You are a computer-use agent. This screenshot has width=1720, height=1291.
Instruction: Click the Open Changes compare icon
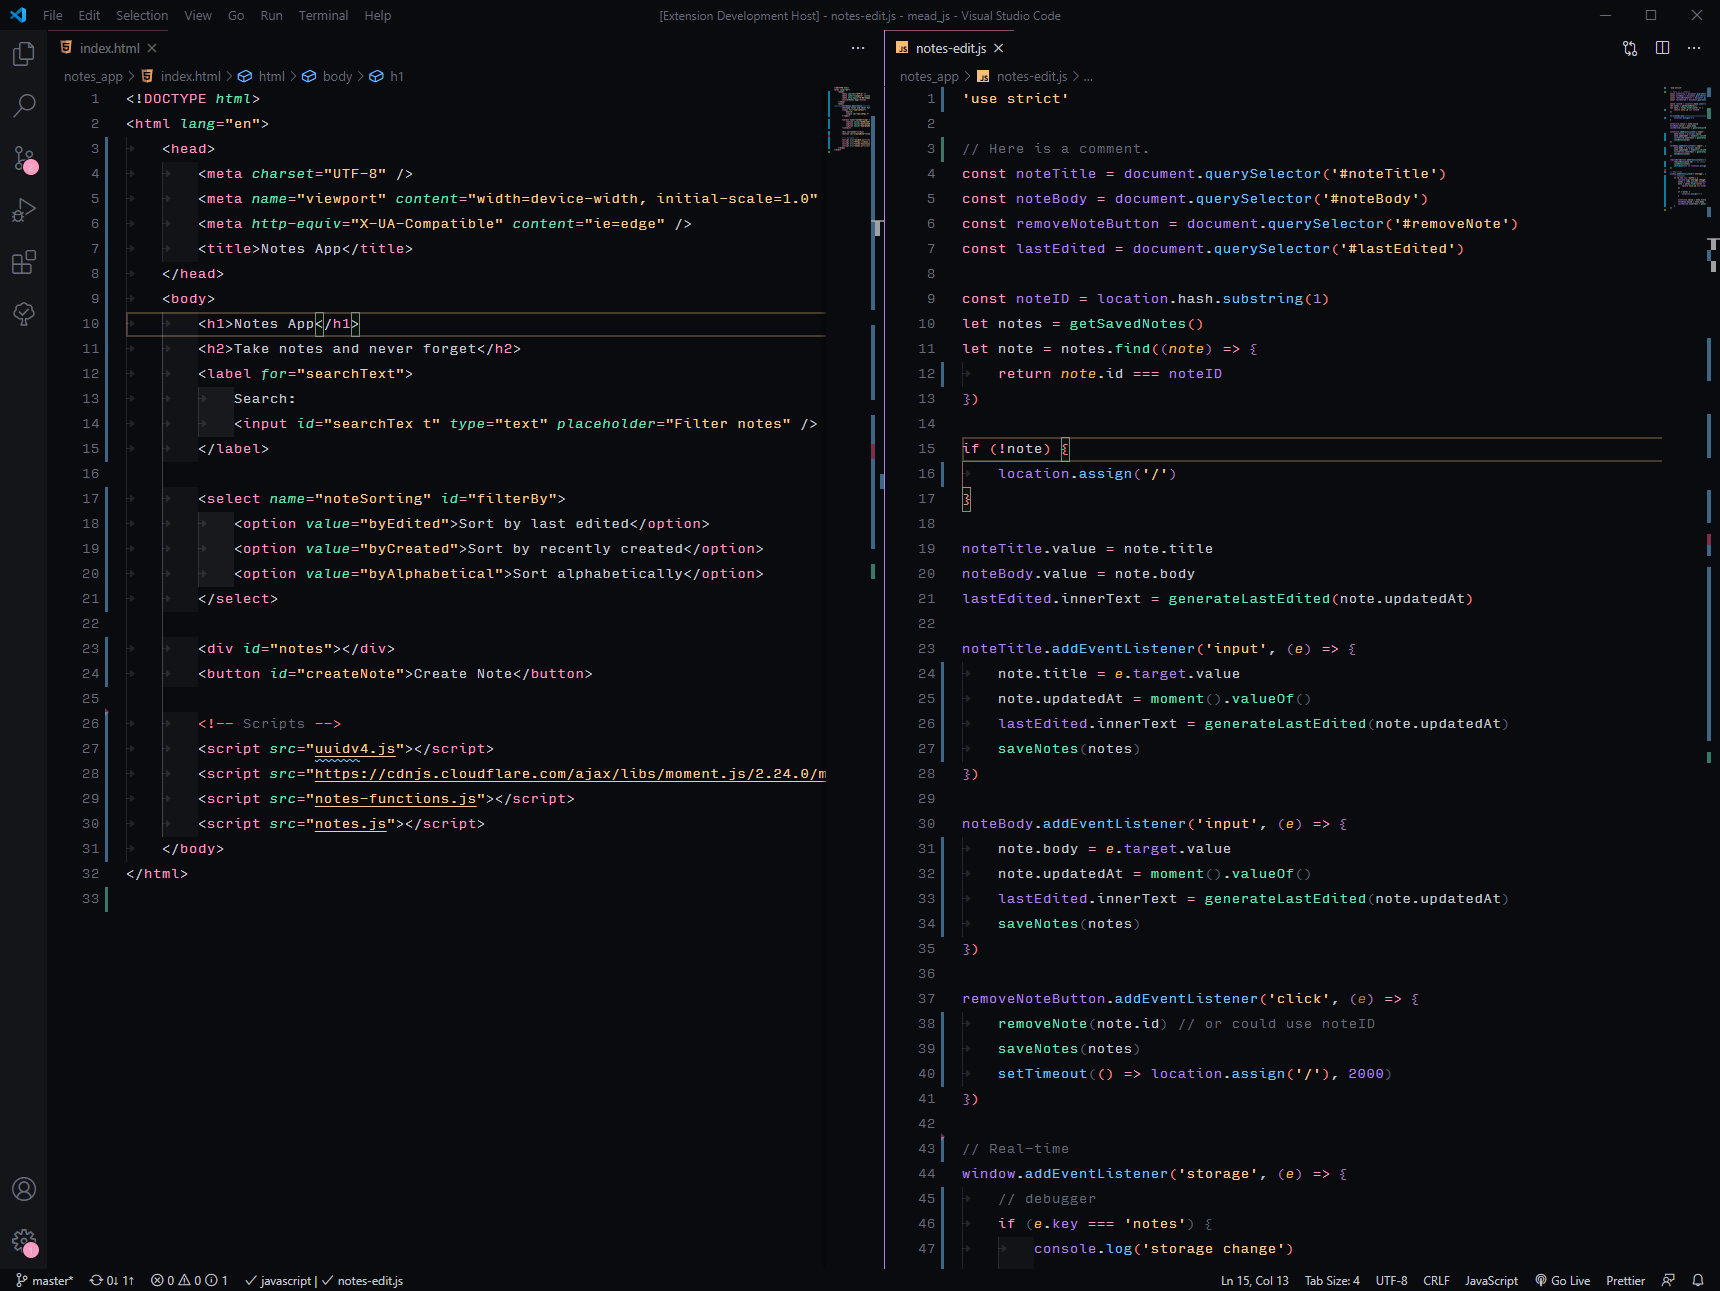coord(1630,48)
